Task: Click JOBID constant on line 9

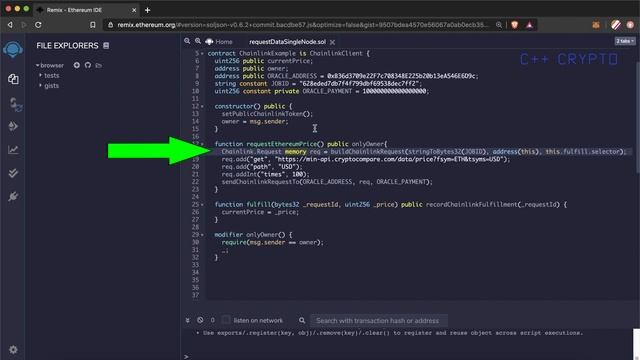Action: [x=318, y=84]
